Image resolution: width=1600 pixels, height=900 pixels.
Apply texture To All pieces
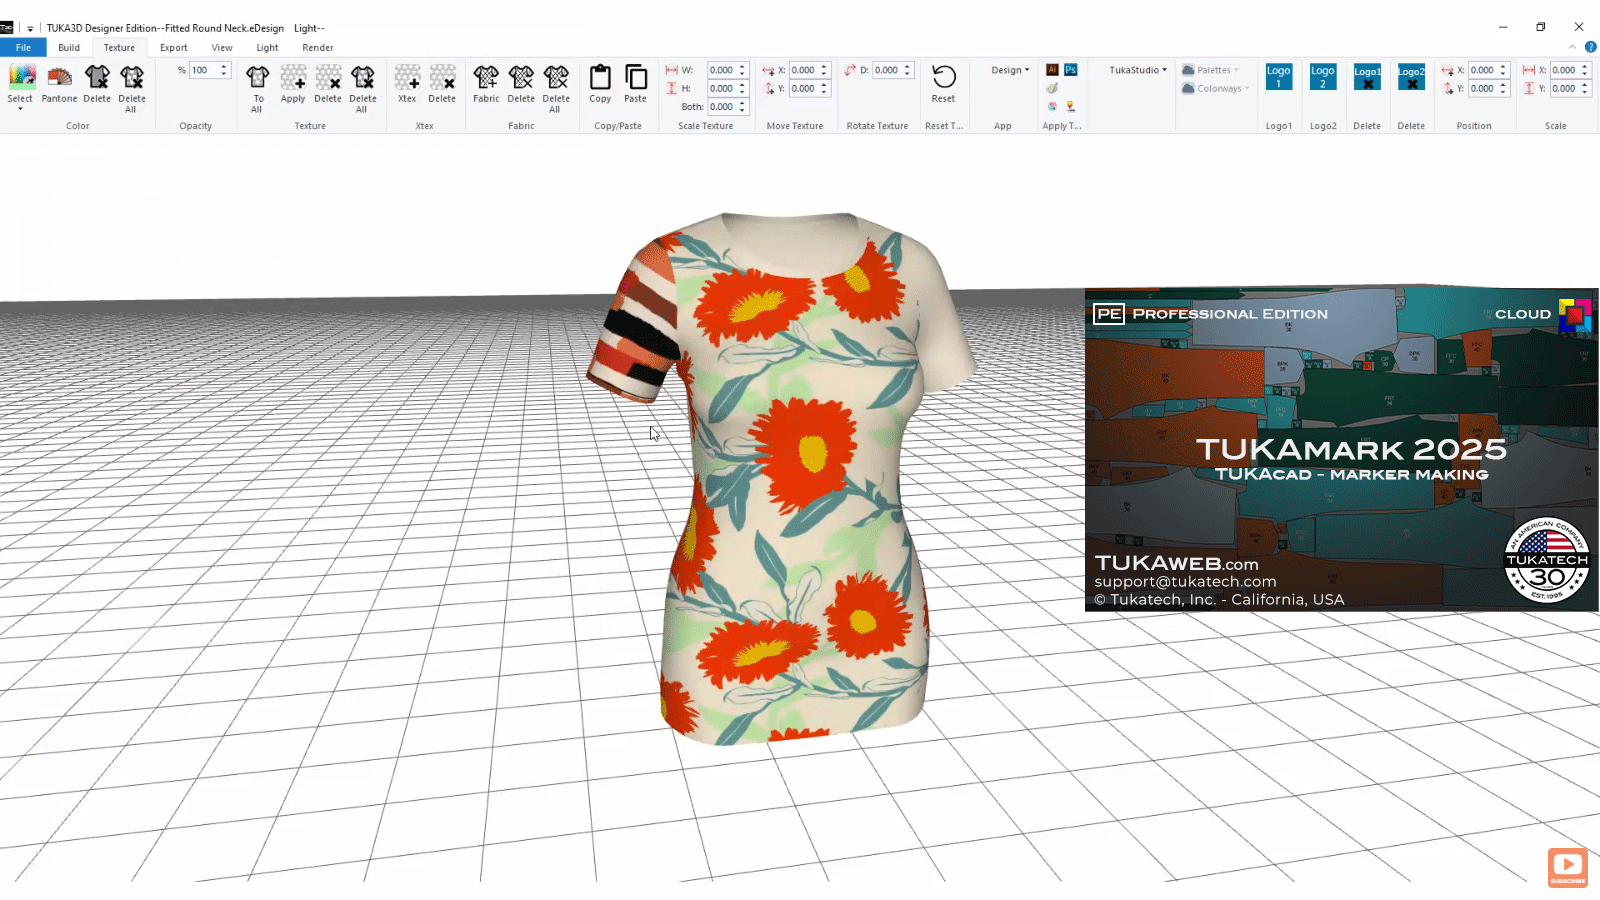pyautogui.click(x=258, y=85)
